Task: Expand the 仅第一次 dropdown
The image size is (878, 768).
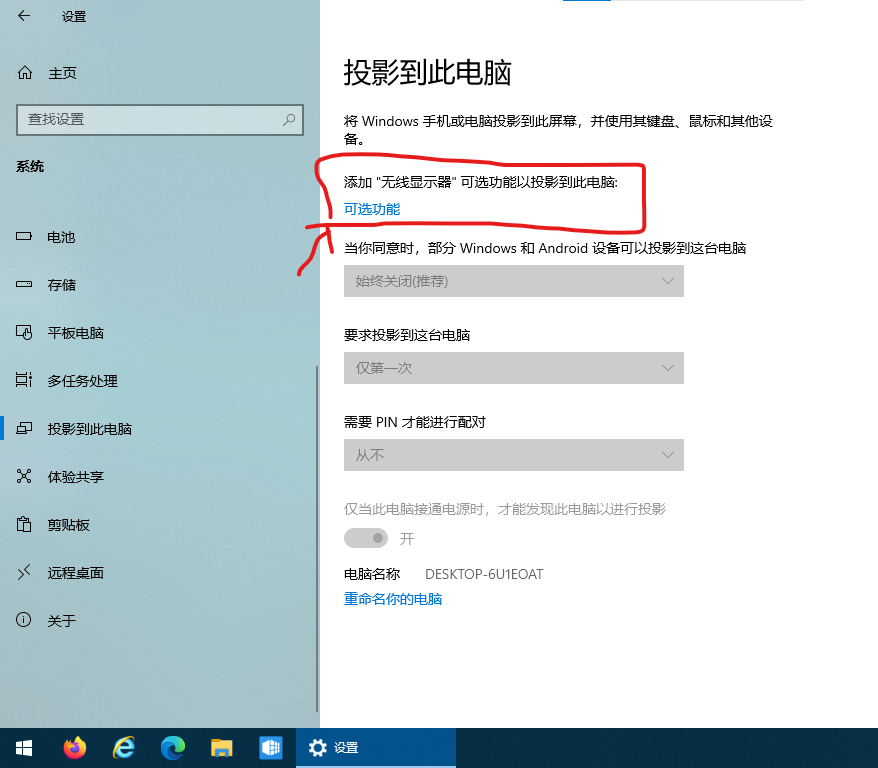Action: pyautogui.click(x=513, y=368)
